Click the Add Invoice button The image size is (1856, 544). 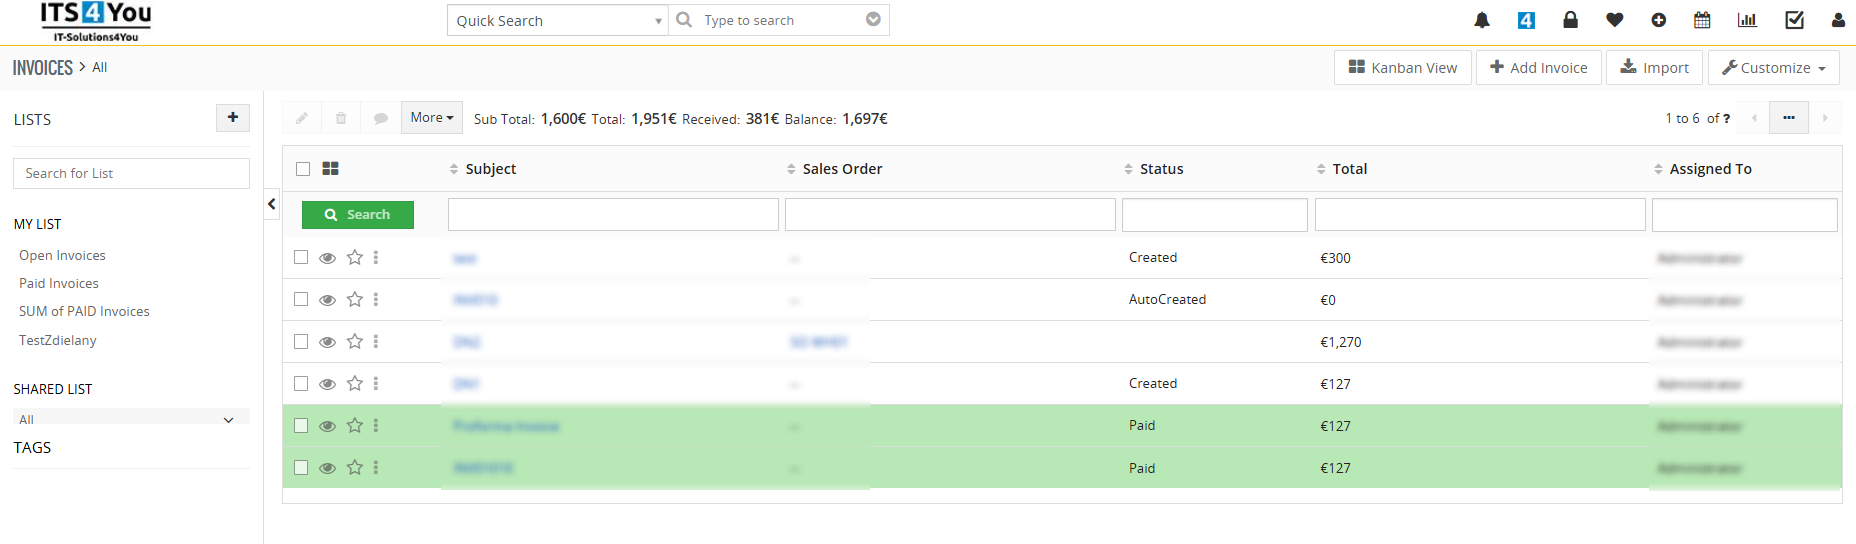pos(1538,68)
